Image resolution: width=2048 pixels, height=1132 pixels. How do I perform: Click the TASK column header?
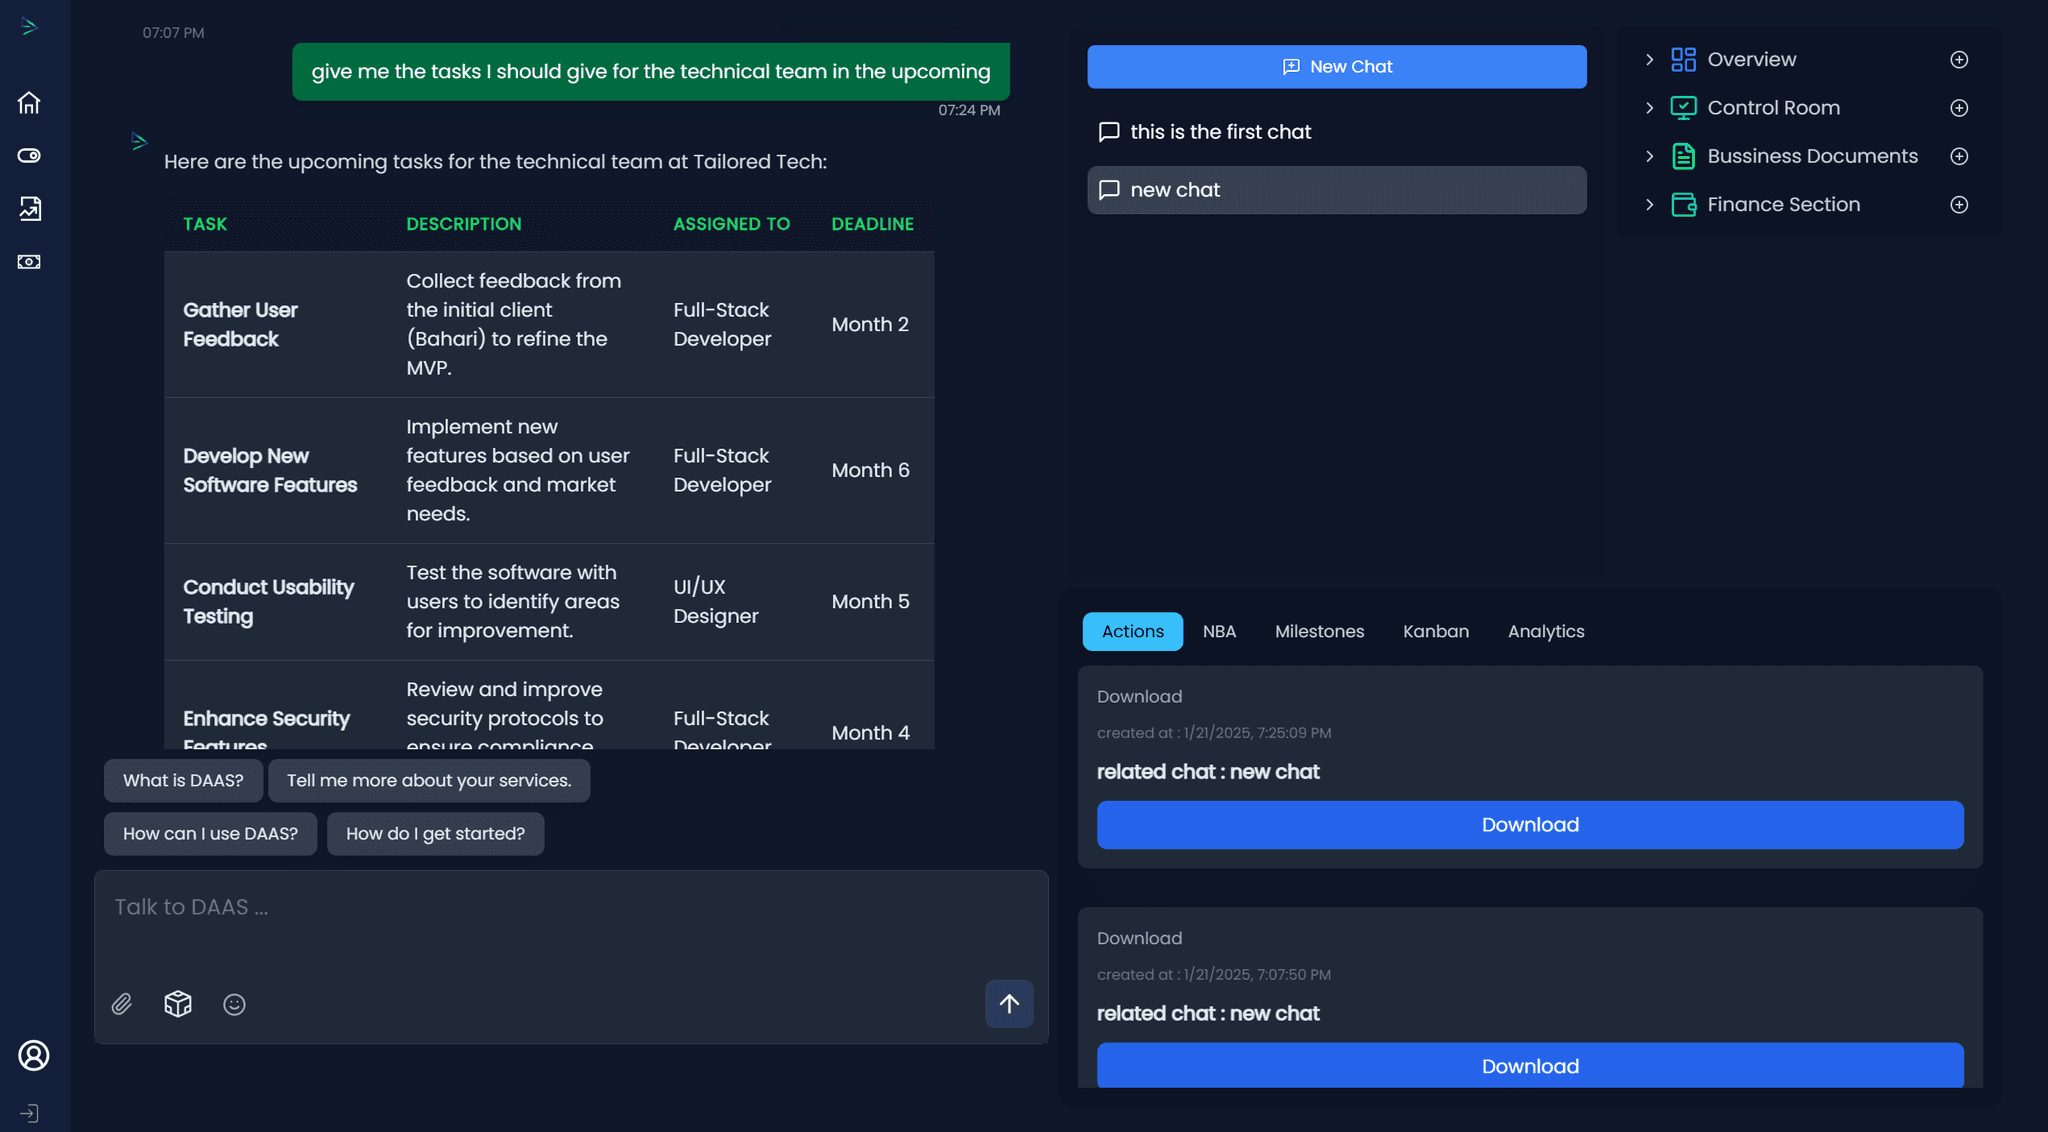click(x=205, y=224)
